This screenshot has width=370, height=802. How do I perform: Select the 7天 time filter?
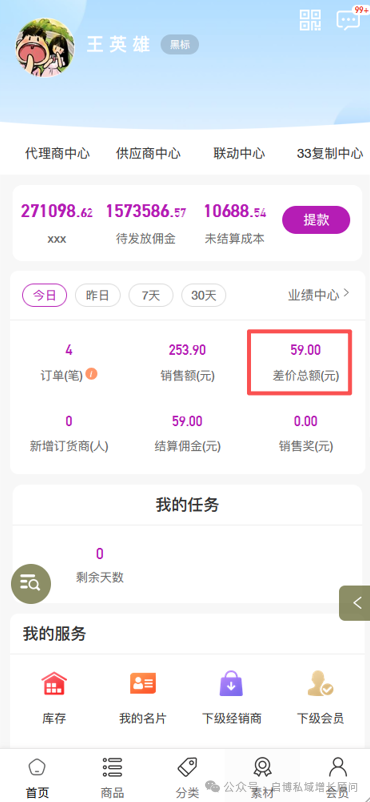(x=151, y=295)
